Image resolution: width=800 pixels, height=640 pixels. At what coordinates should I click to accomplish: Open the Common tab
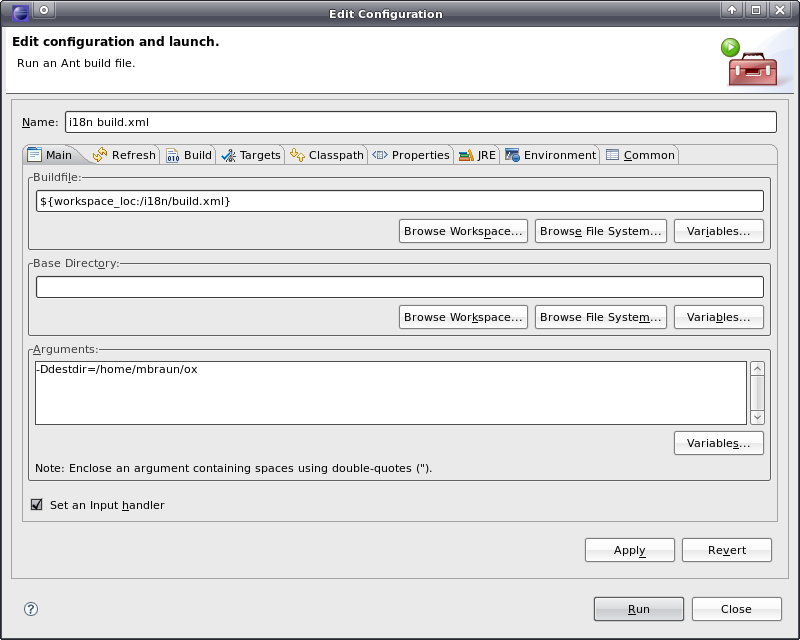pos(640,155)
